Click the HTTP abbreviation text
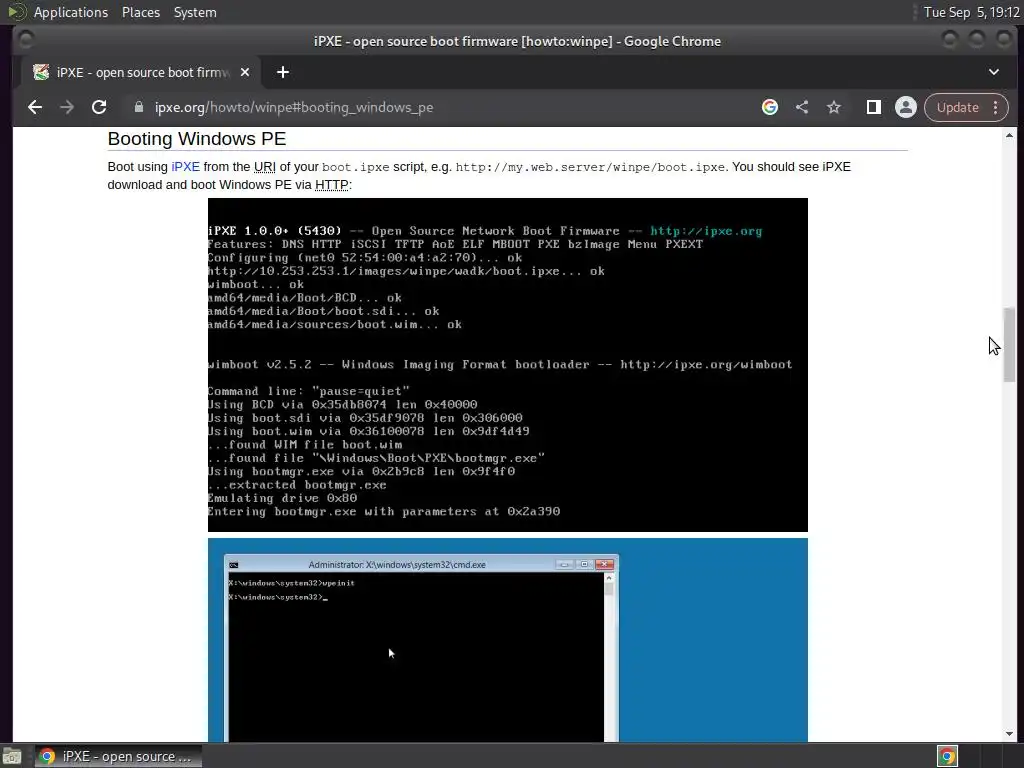The image size is (1024, 768). coord(332,185)
